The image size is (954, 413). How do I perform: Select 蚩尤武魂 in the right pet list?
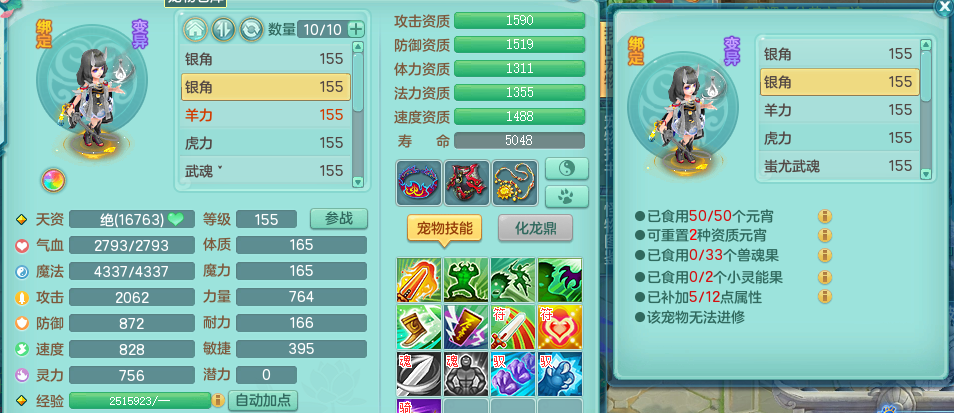[840, 165]
